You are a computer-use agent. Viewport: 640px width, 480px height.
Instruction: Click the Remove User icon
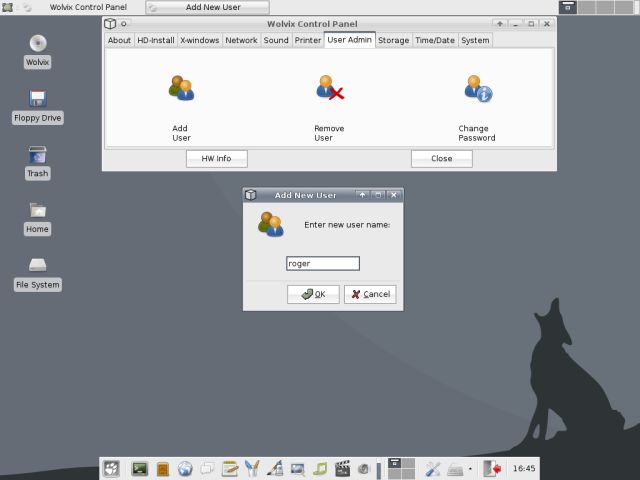(x=330, y=87)
